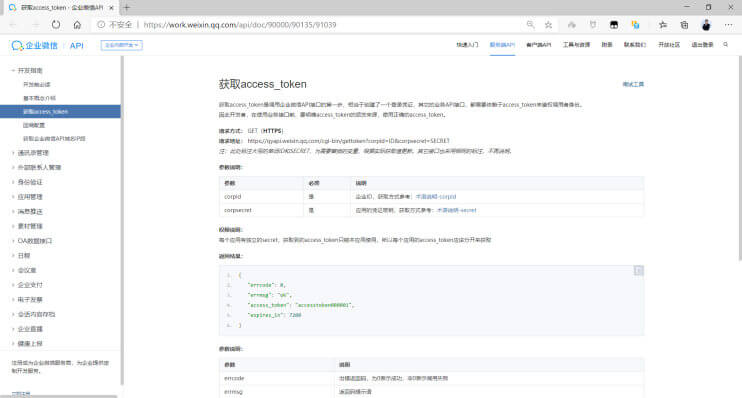The height and width of the screenshot is (398, 742).
Task: Open the zoom magnifier icon in address bar
Action: click(x=530, y=25)
